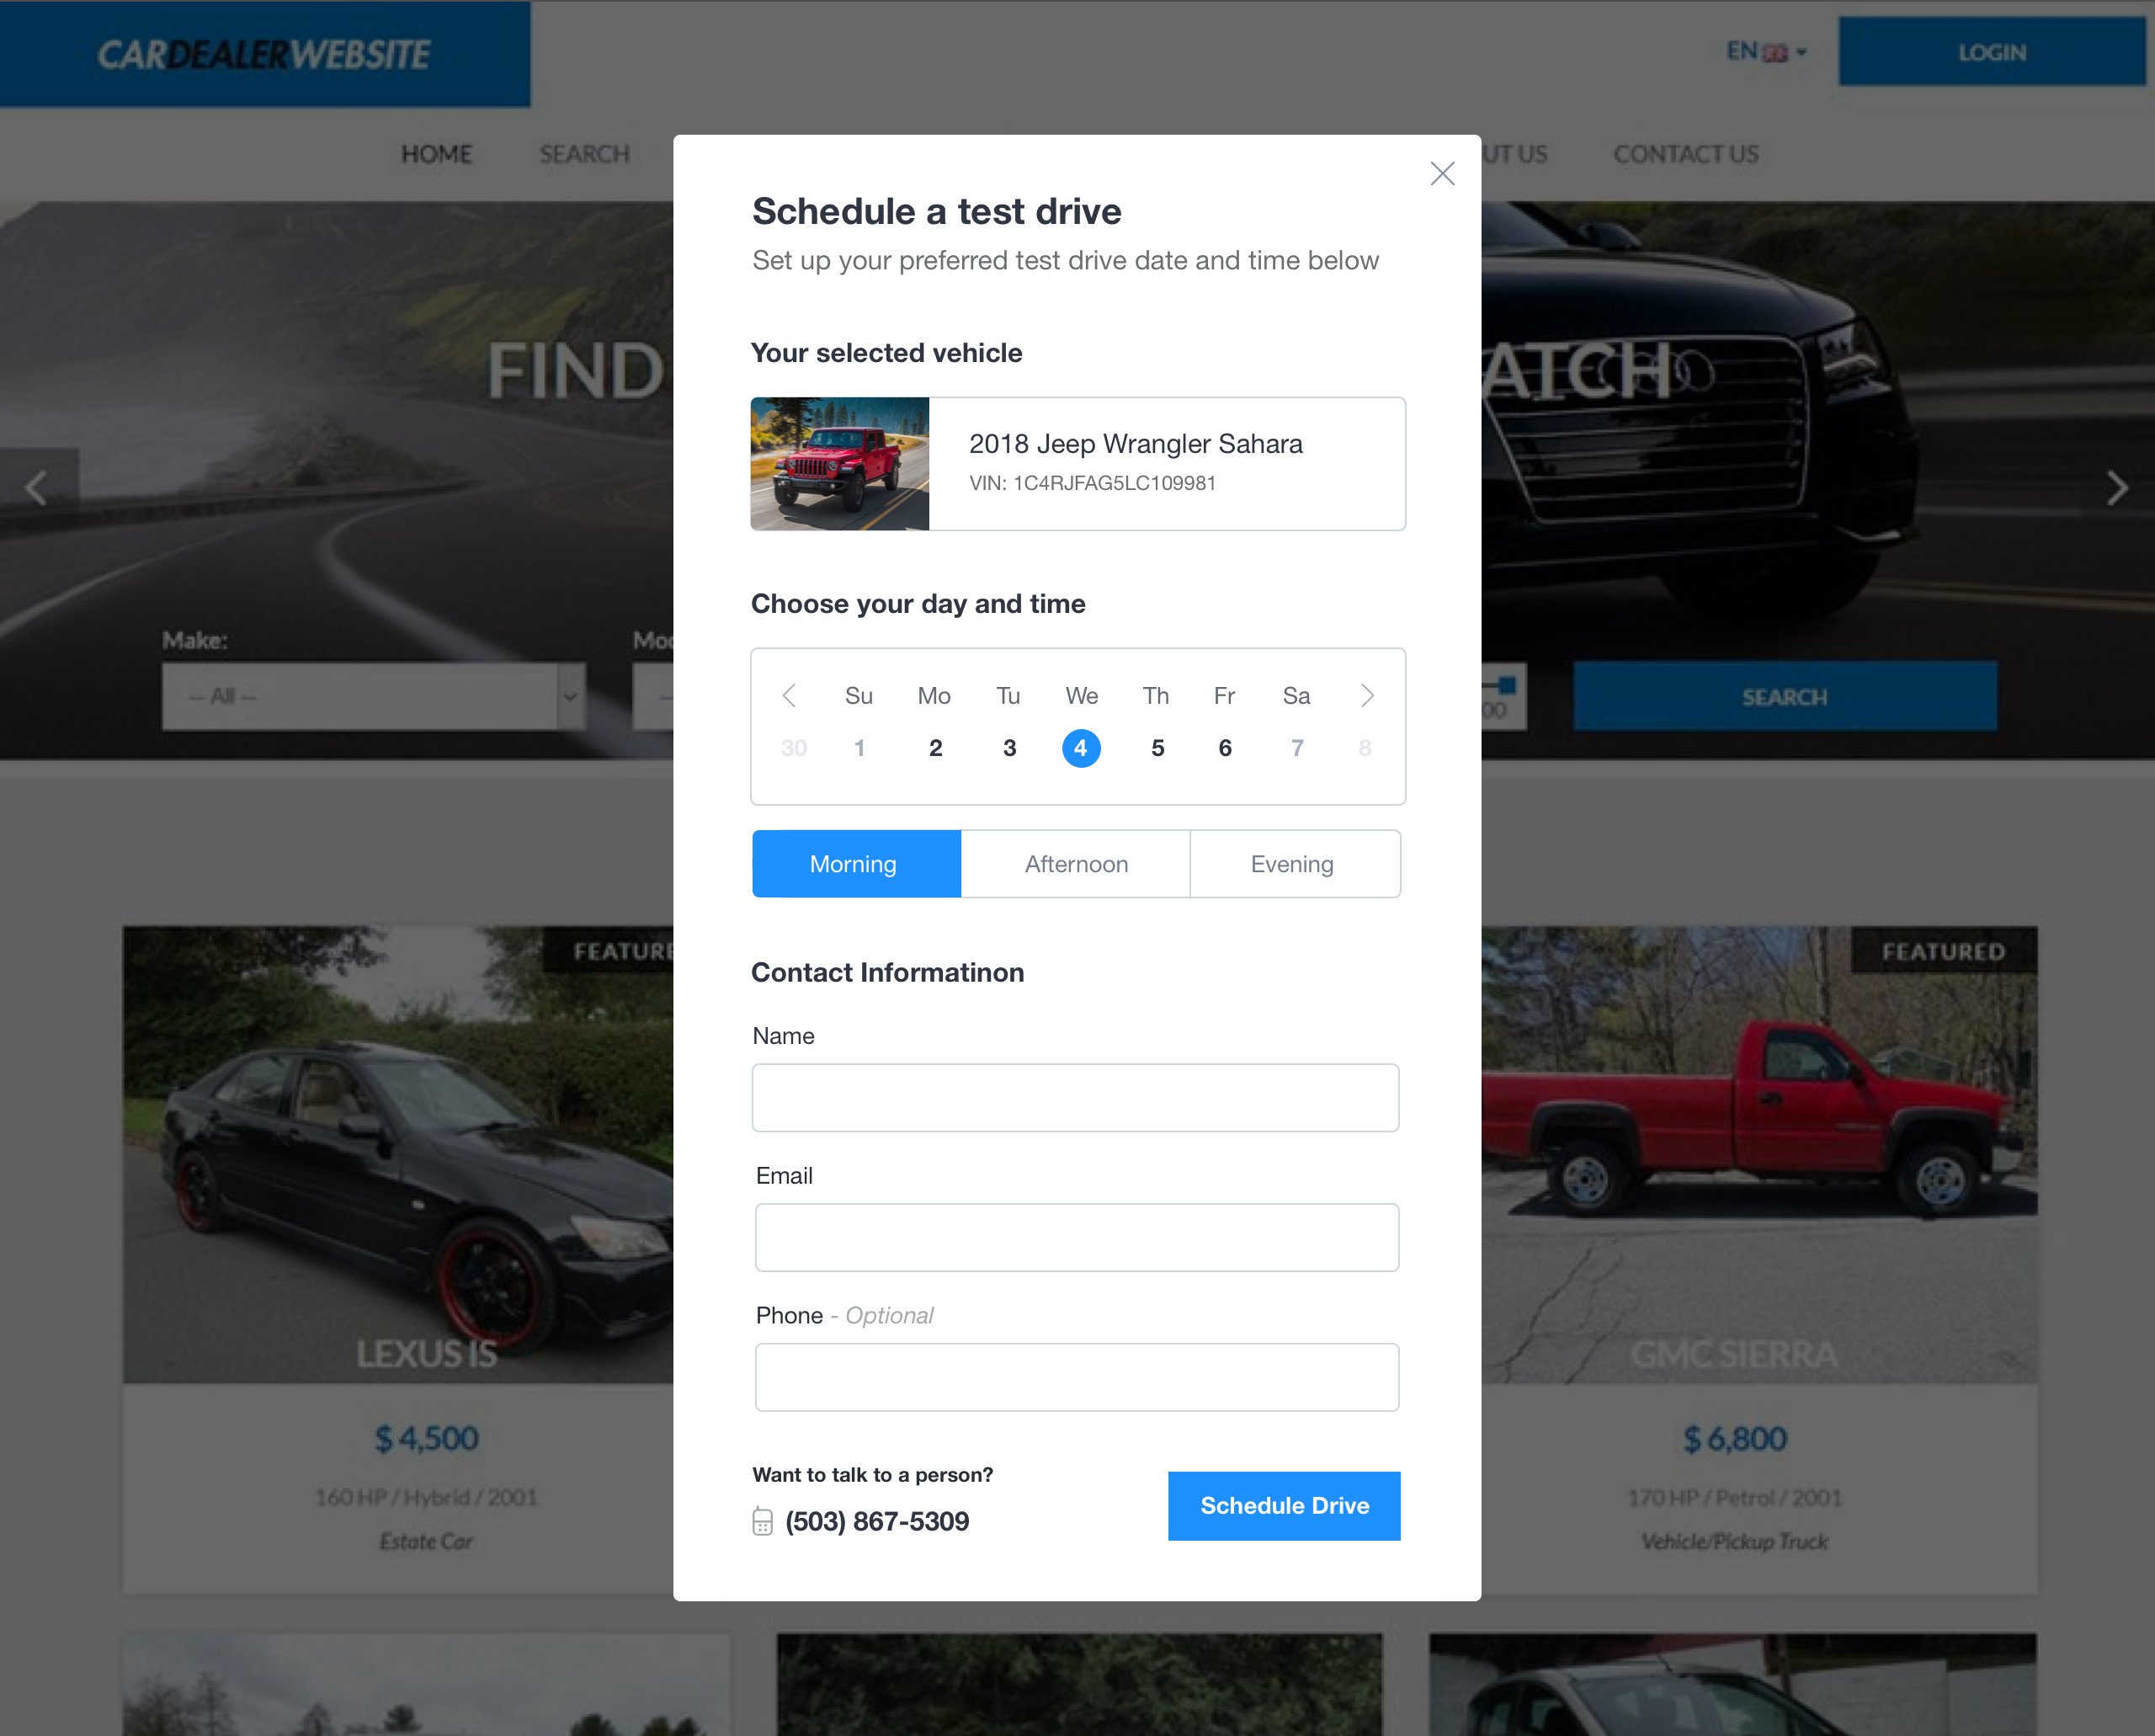Click the LOGIN button
The height and width of the screenshot is (1736, 2155).
(1991, 52)
